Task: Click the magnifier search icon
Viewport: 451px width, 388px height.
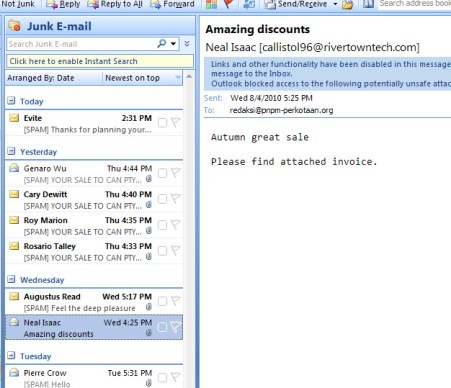Action: click(x=162, y=44)
